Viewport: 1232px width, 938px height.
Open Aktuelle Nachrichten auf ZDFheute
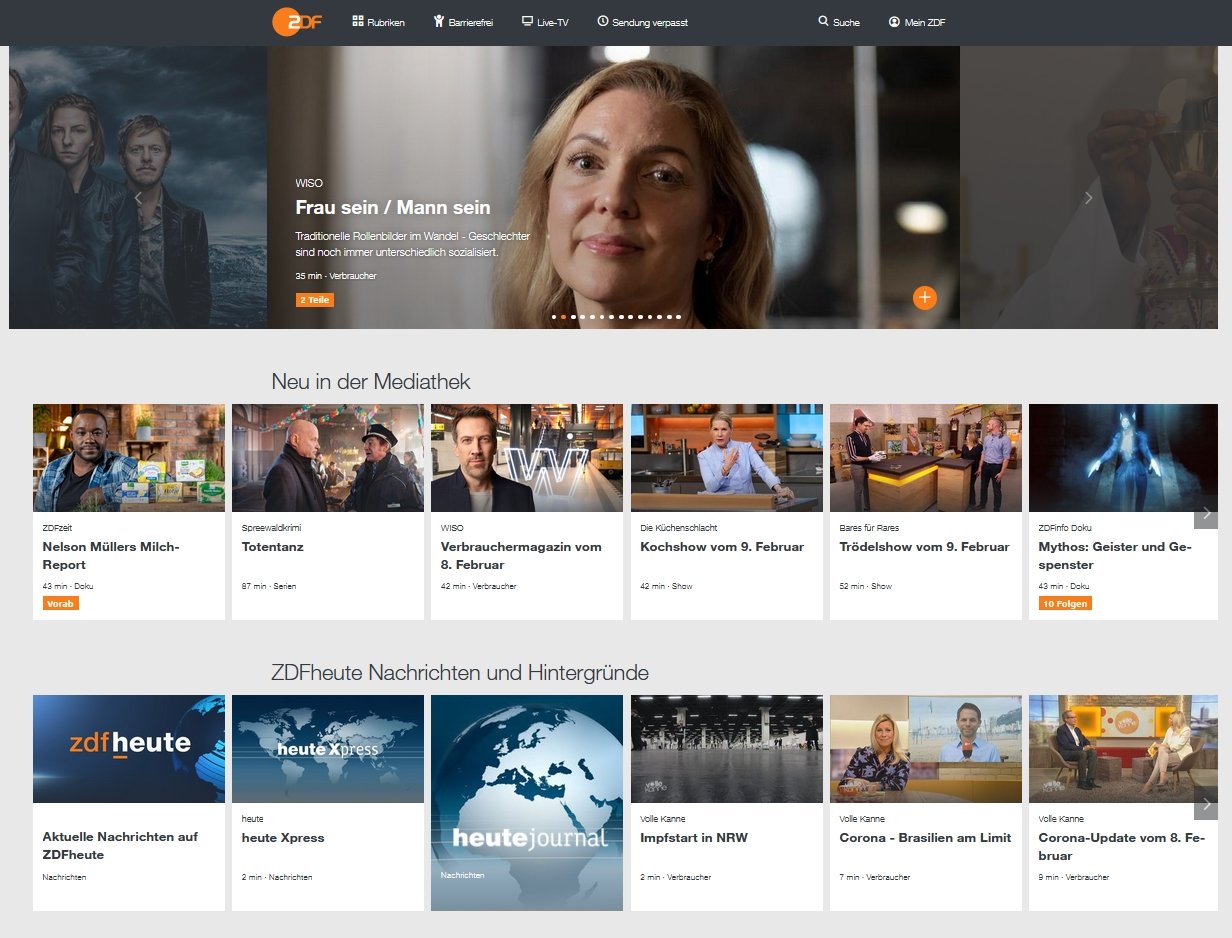tap(120, 846)
